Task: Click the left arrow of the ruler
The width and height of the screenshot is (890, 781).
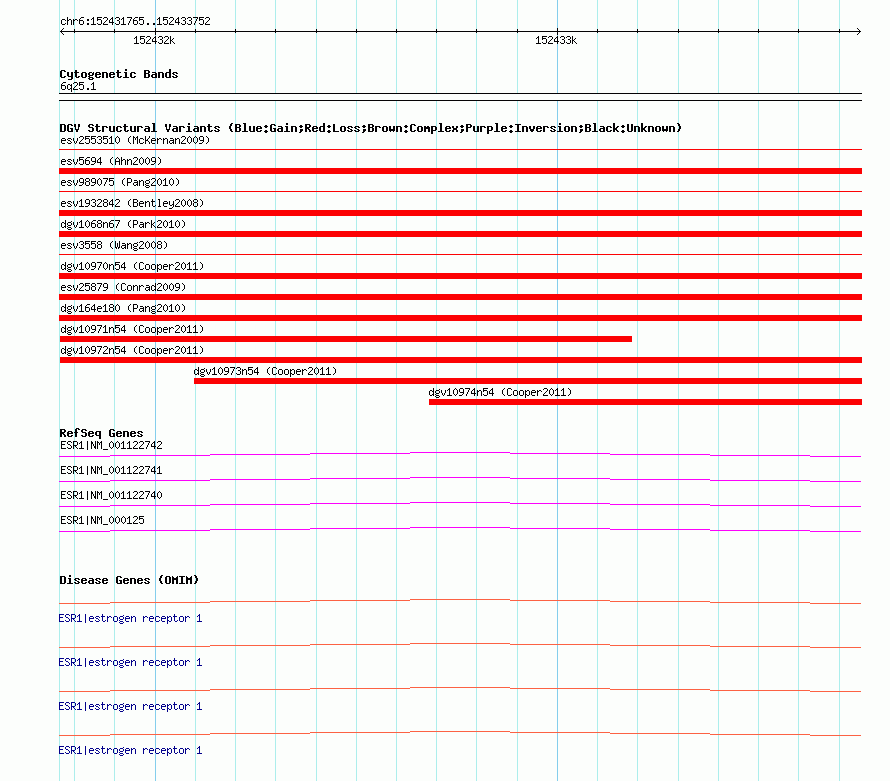Action: [63, 32]
